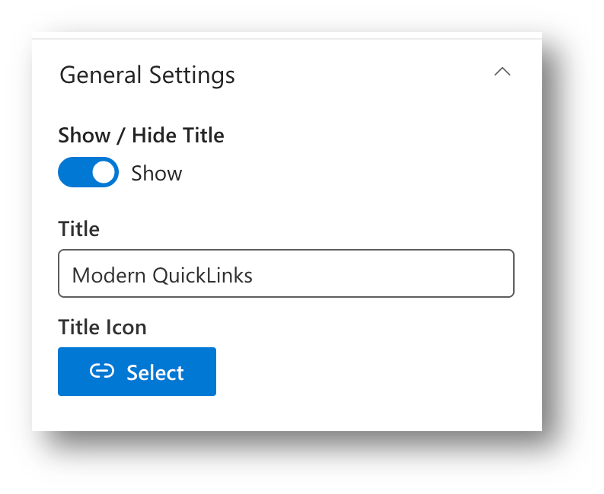
Task: Click the 'Title Icon' label
Action: [x=102, y=326]
